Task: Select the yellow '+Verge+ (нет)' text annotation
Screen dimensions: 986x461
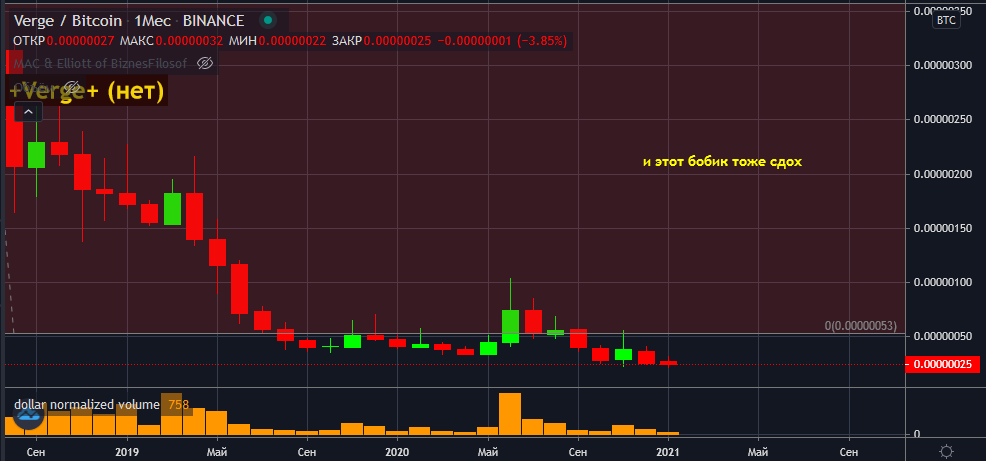Action: (86, 92)
